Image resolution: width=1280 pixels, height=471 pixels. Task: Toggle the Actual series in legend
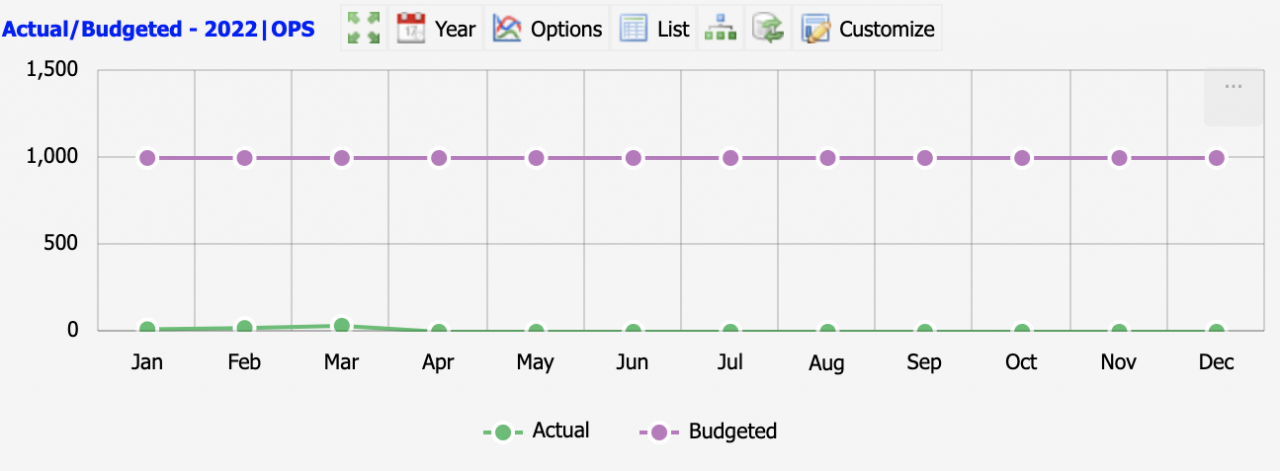coord(536,431)
